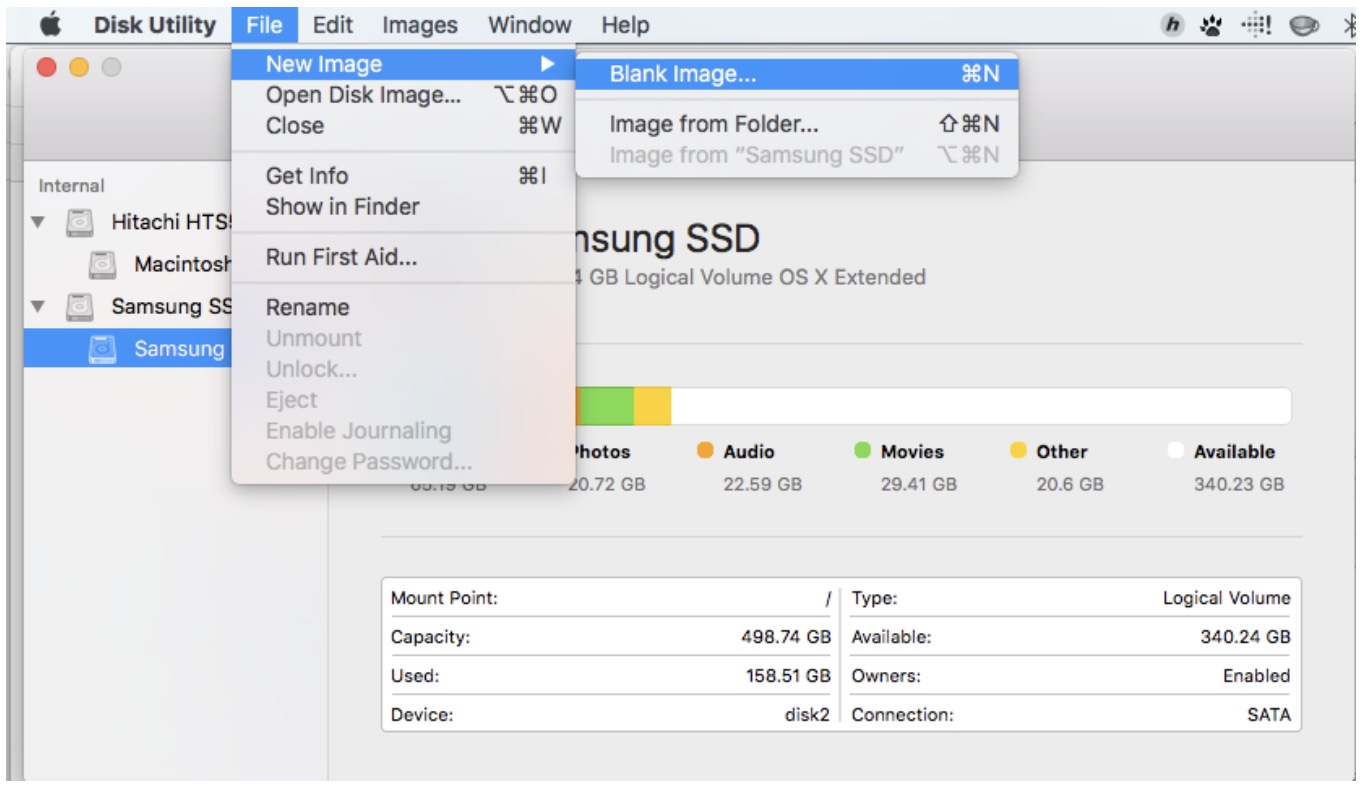Choose Open Disk Image… from File menu
The image size is (1362, 786).
404,95
